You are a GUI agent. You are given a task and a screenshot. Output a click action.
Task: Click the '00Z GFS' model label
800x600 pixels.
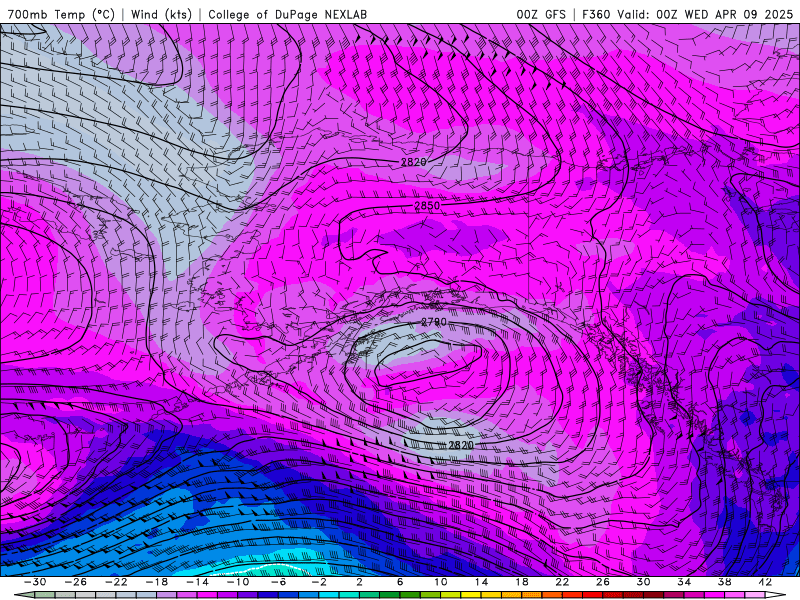pos(541,14)
